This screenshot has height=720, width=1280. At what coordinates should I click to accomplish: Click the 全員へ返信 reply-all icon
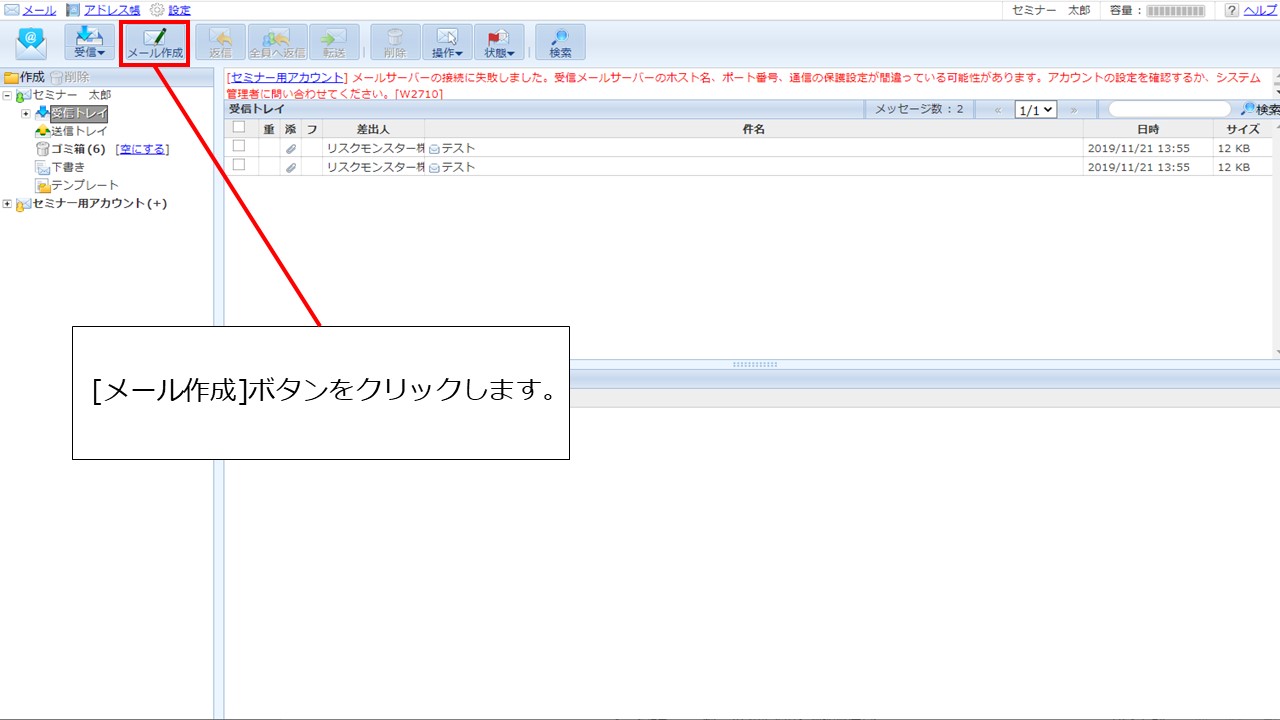(277, 43)
